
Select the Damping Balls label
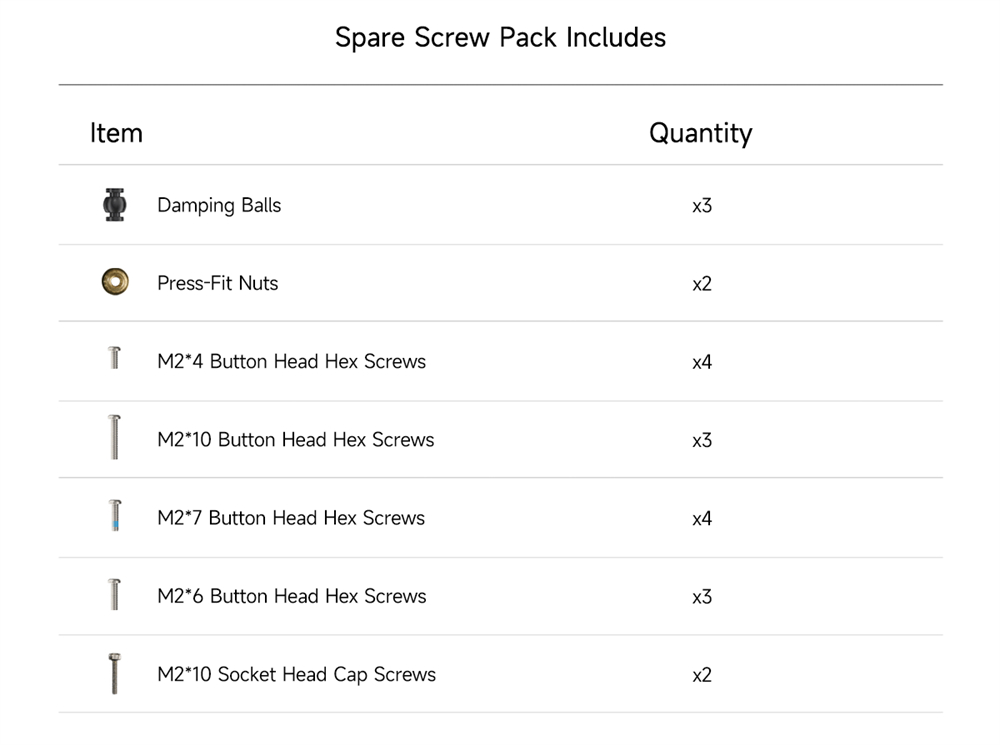coord(219,206)
